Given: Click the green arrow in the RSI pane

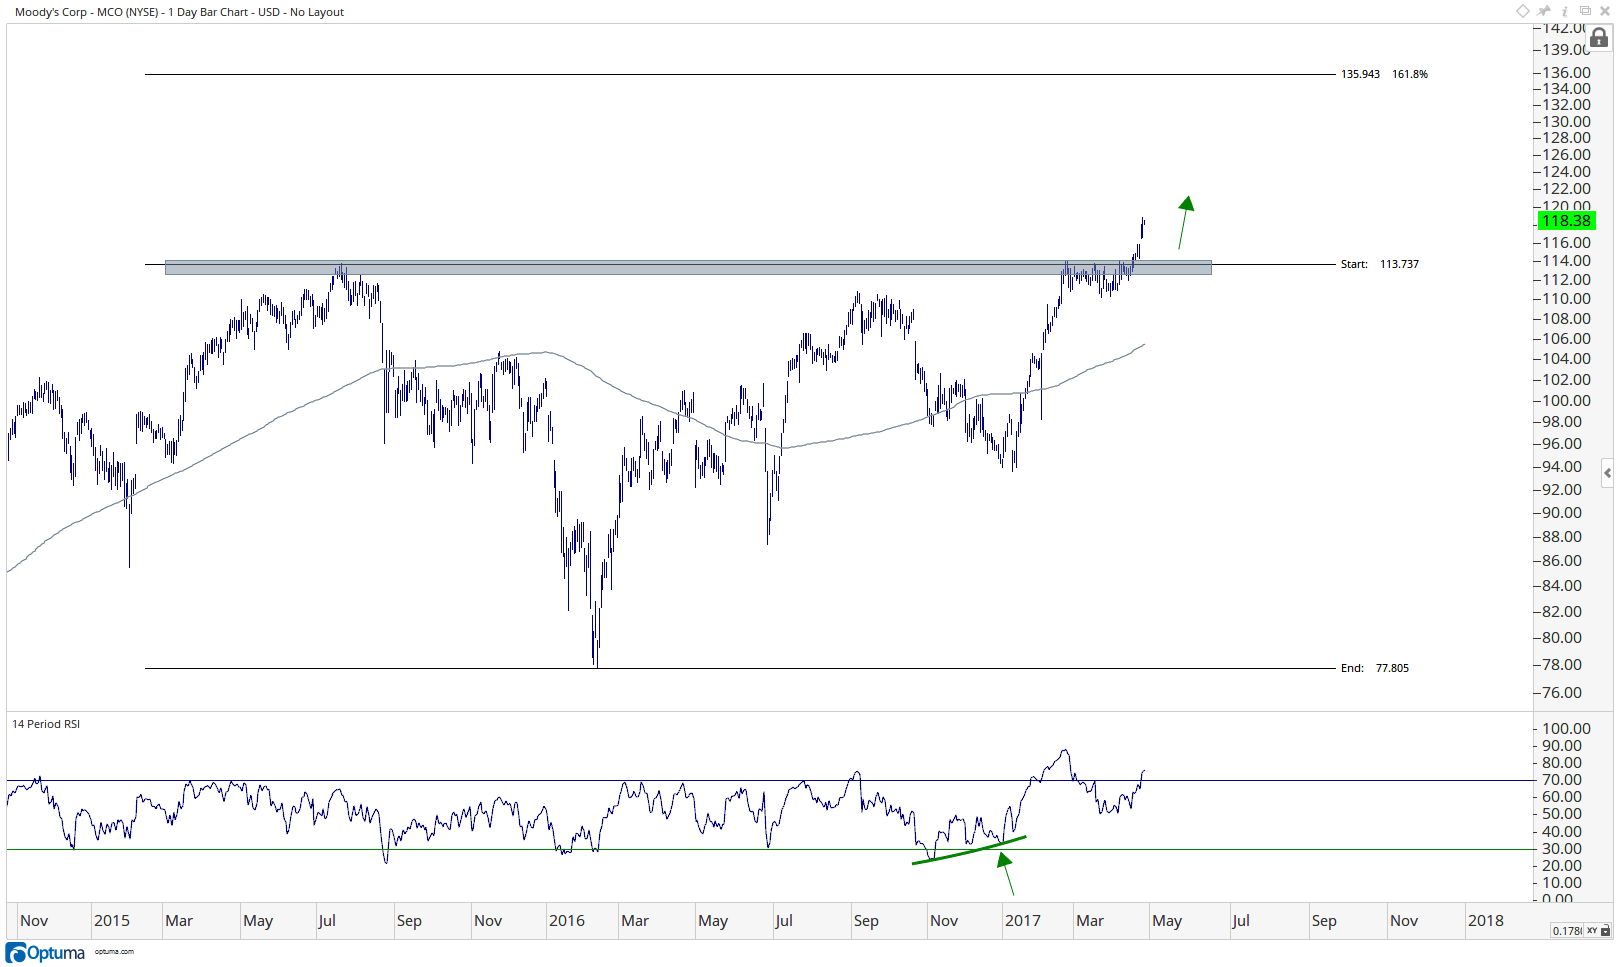Looking at the screenshot, I should click(1008, 873).
